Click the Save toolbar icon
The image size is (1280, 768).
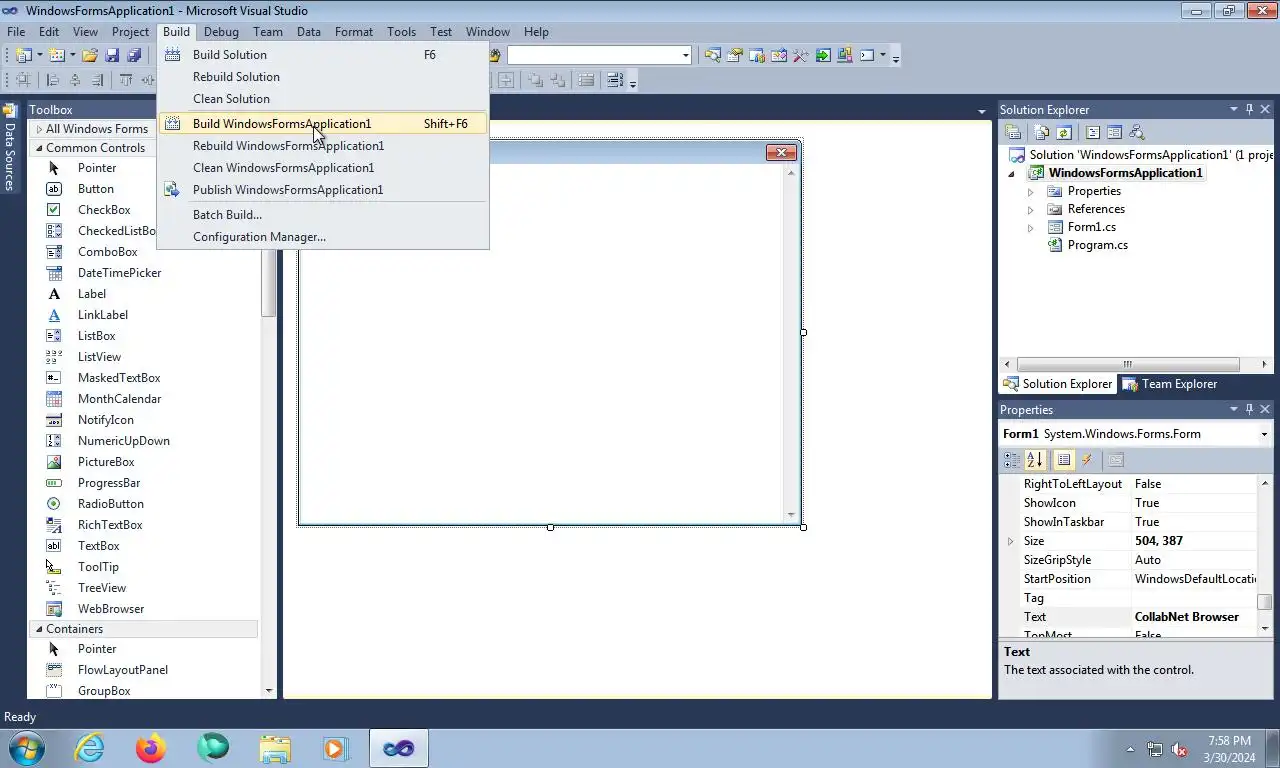pyautogui.click(x=112, y=55)
